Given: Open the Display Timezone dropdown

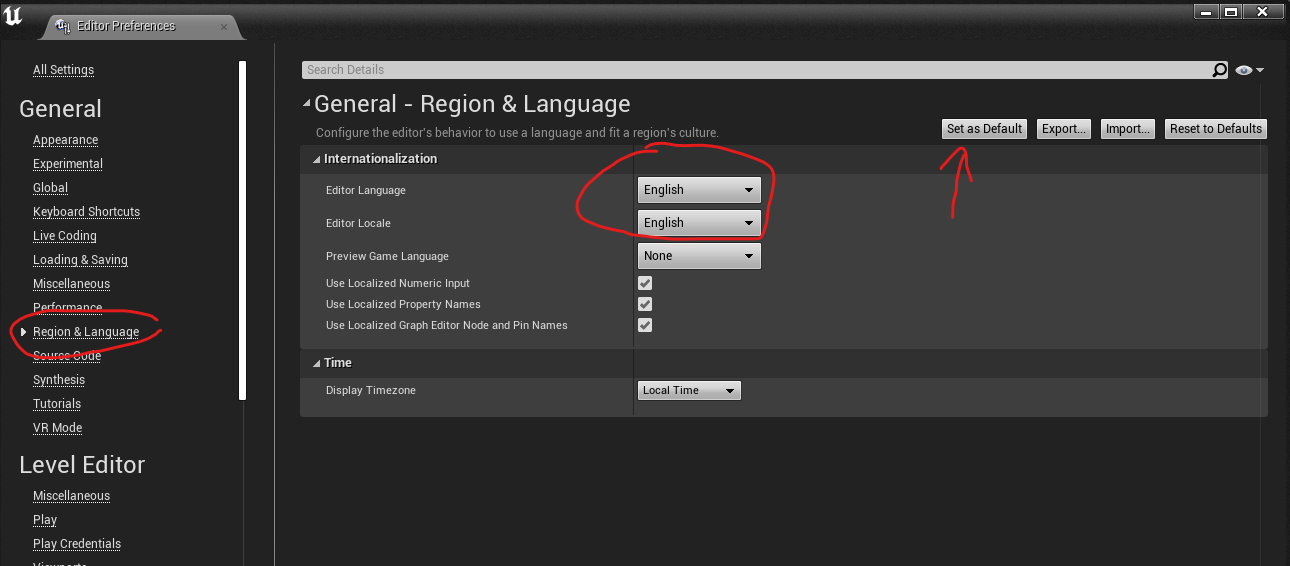Looking at the screenshot, I should (x=689, y=390).
